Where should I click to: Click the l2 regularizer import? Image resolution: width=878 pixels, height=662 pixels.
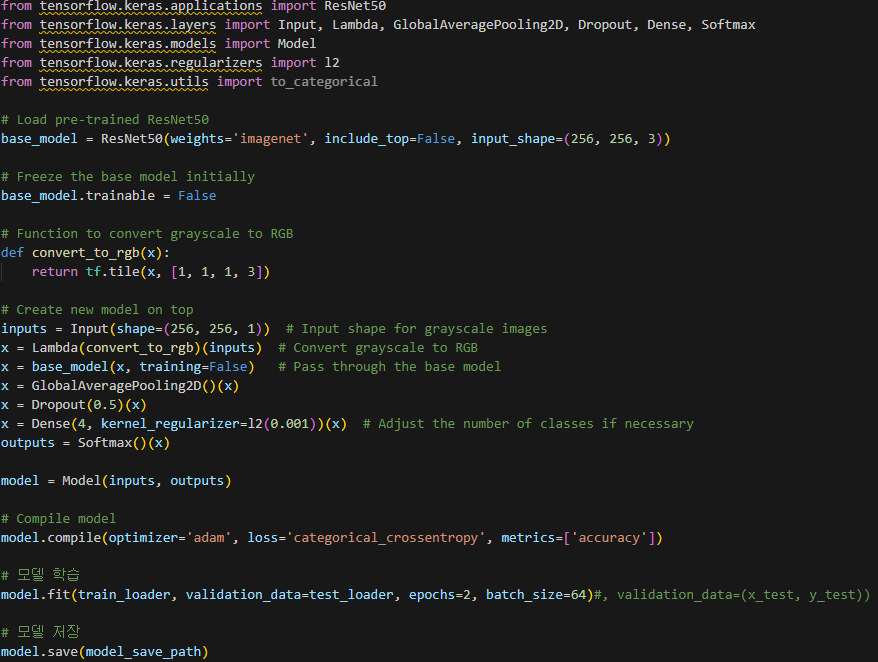coord(332,63)
